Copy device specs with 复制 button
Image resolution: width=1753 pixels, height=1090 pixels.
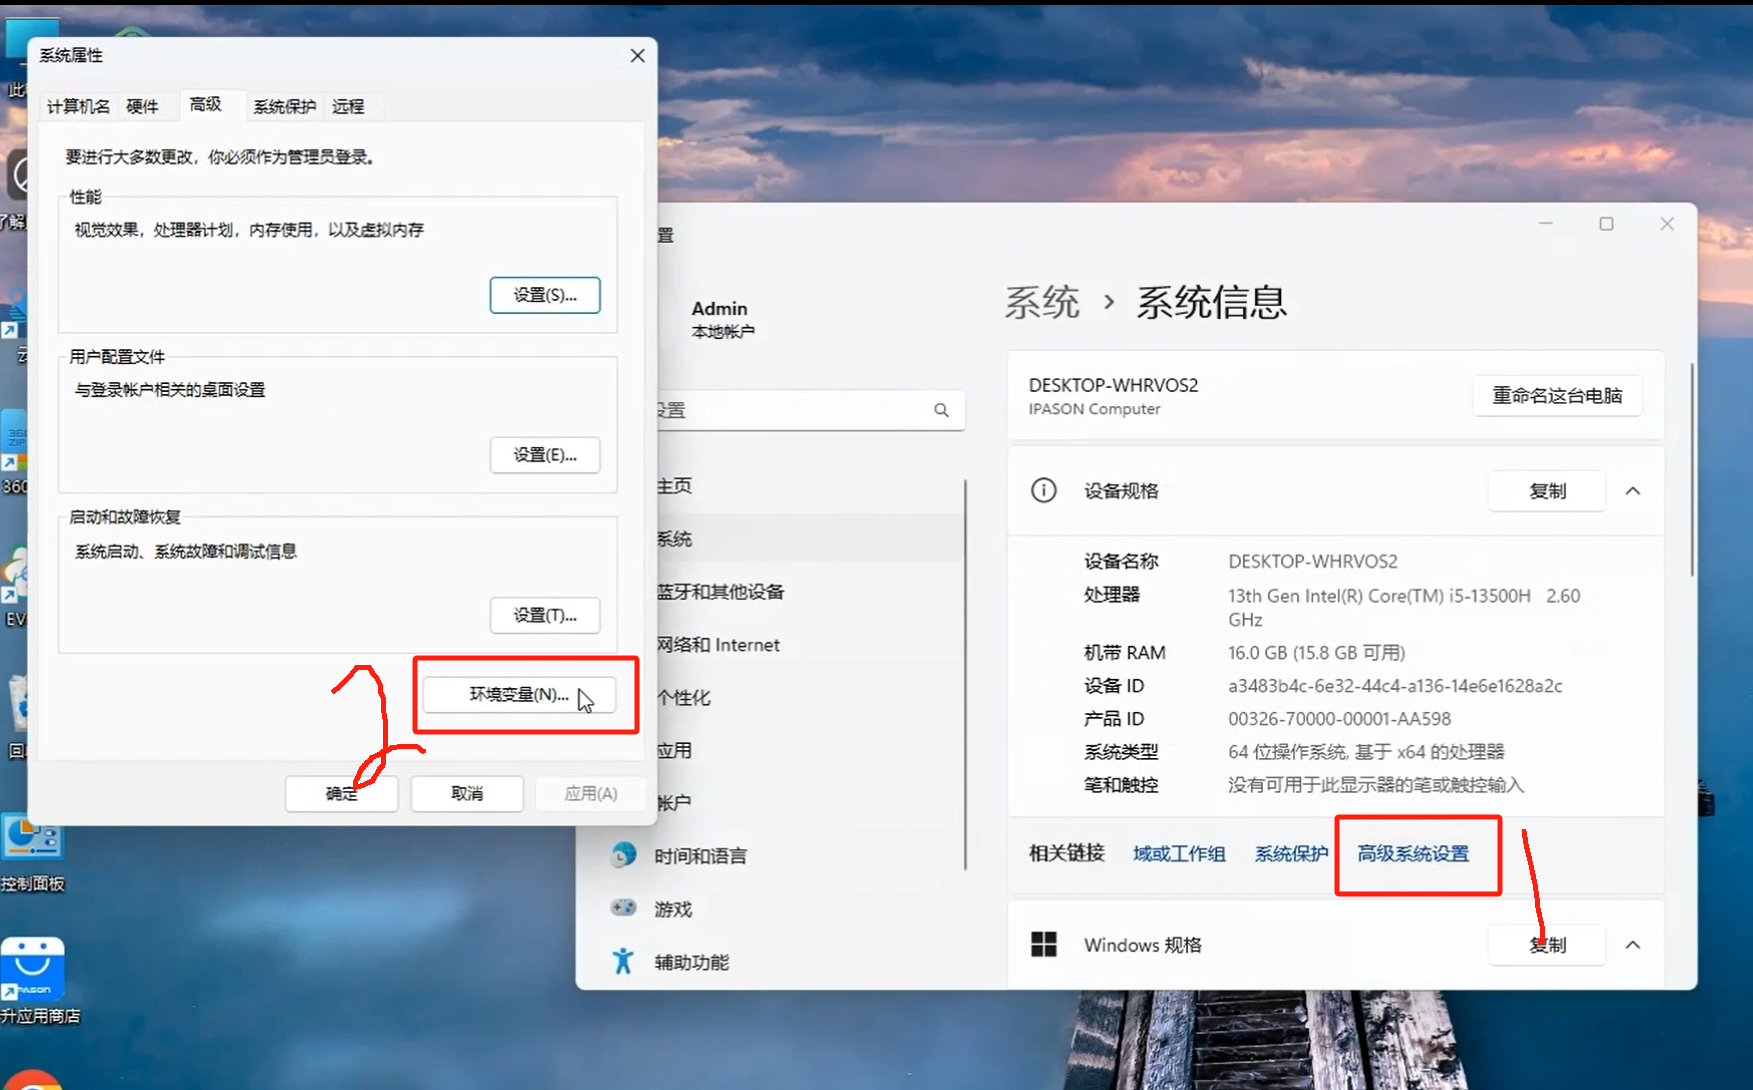point(1547,491)
